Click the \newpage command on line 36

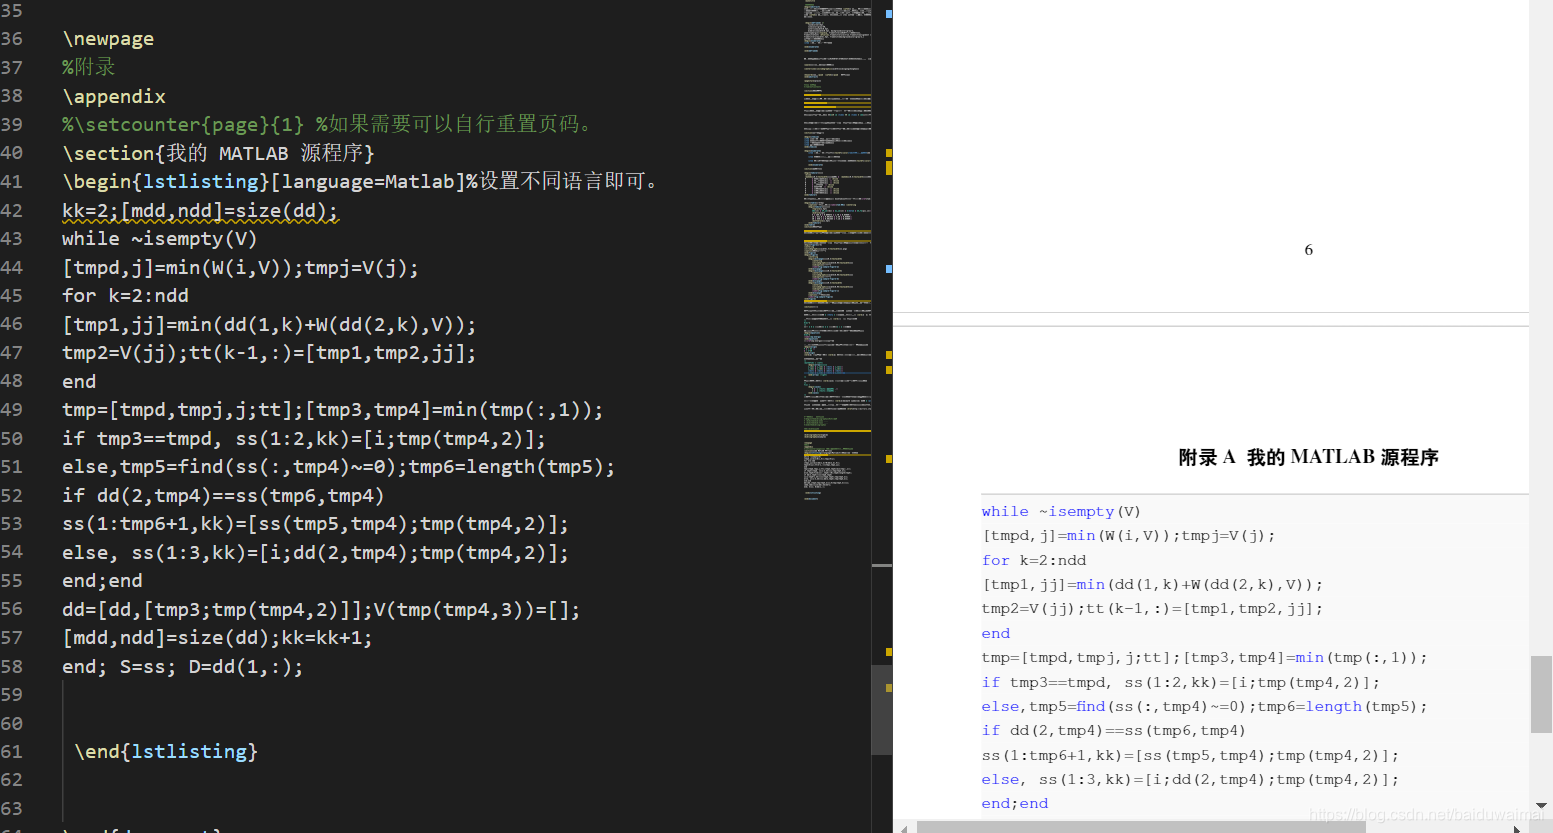pyautogui.click(x=108, y=39)
